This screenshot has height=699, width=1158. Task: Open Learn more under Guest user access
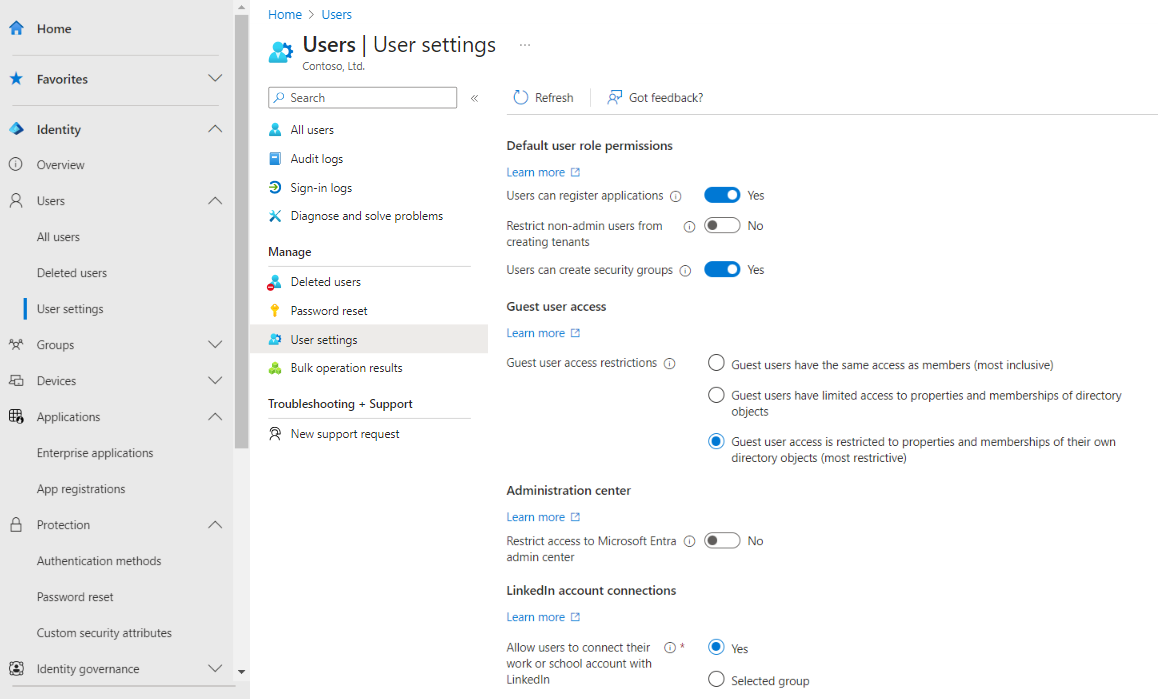[536, 332]
